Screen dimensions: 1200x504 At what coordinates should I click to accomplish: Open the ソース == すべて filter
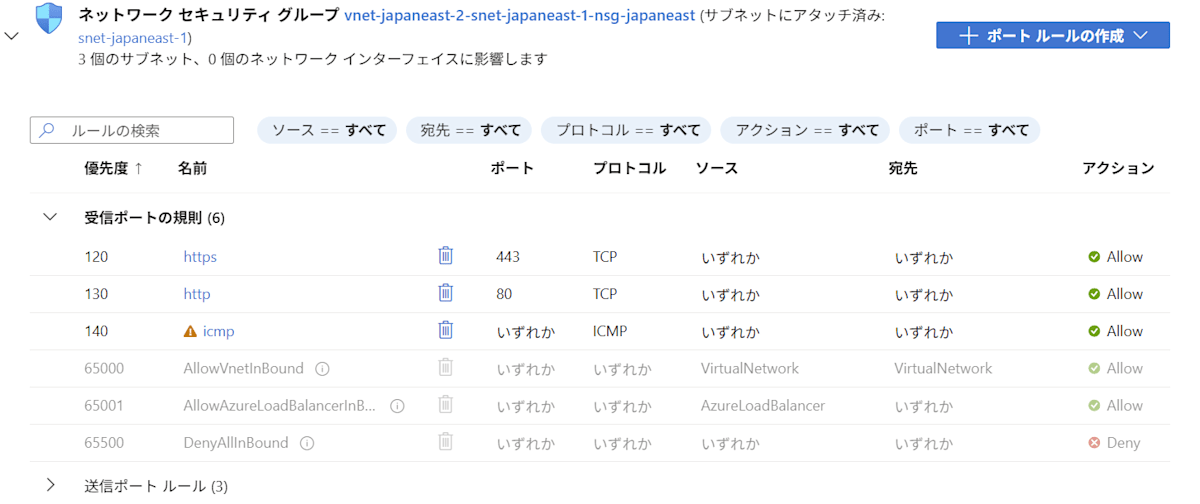(328, 130)
